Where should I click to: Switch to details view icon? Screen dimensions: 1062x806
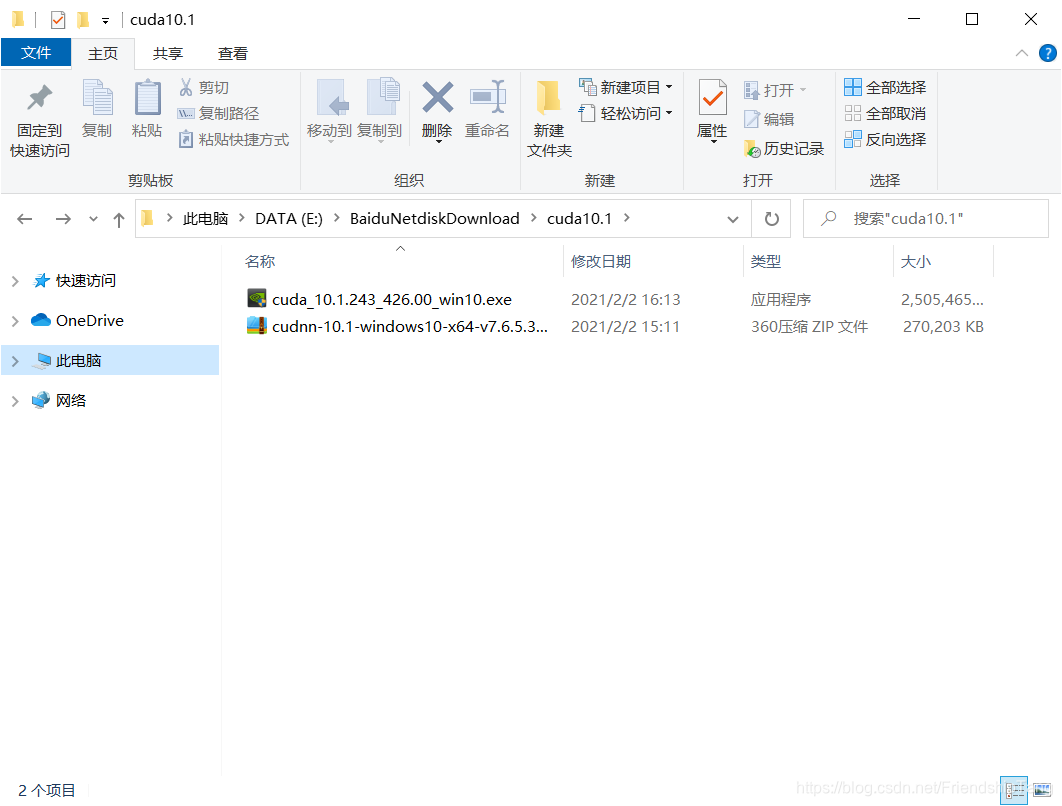(x=1013, y=790)
